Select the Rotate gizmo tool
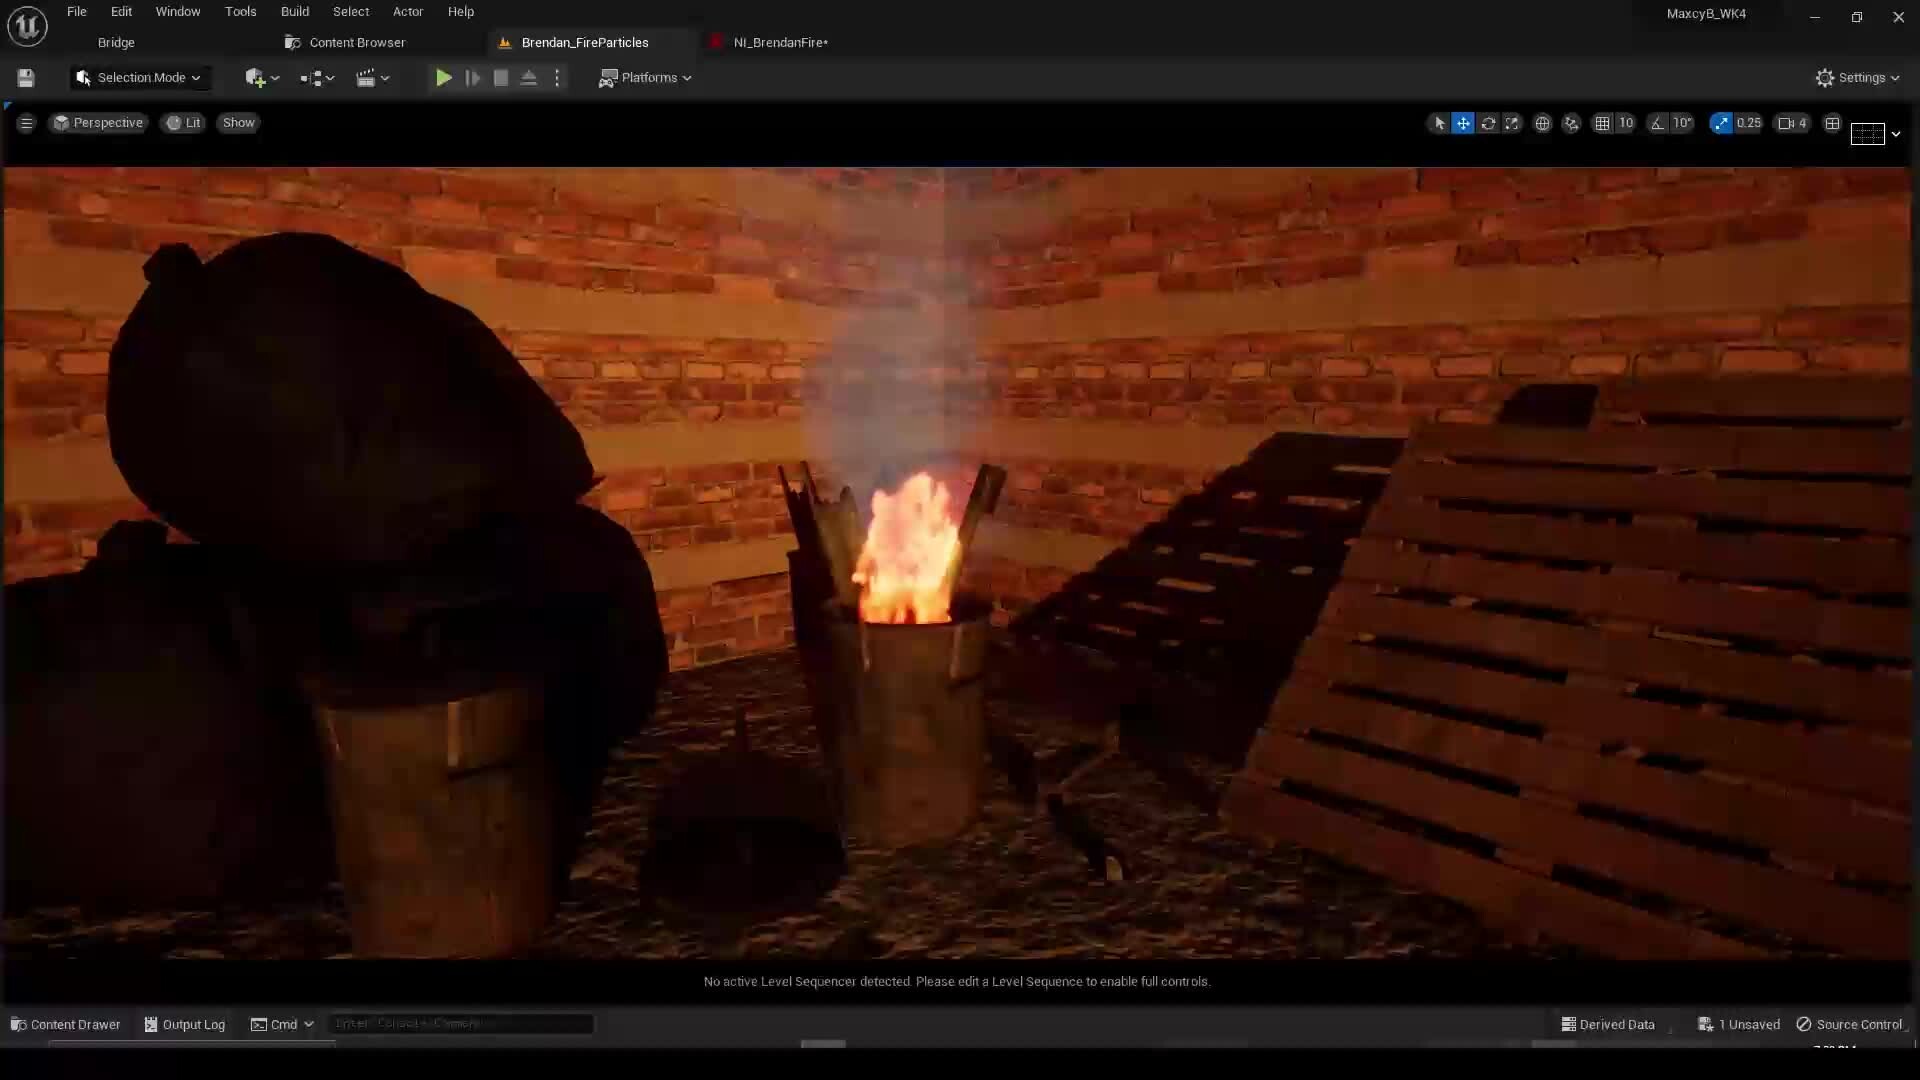This screenshot has width=1920, height=1080. (x=1489, y=122)
